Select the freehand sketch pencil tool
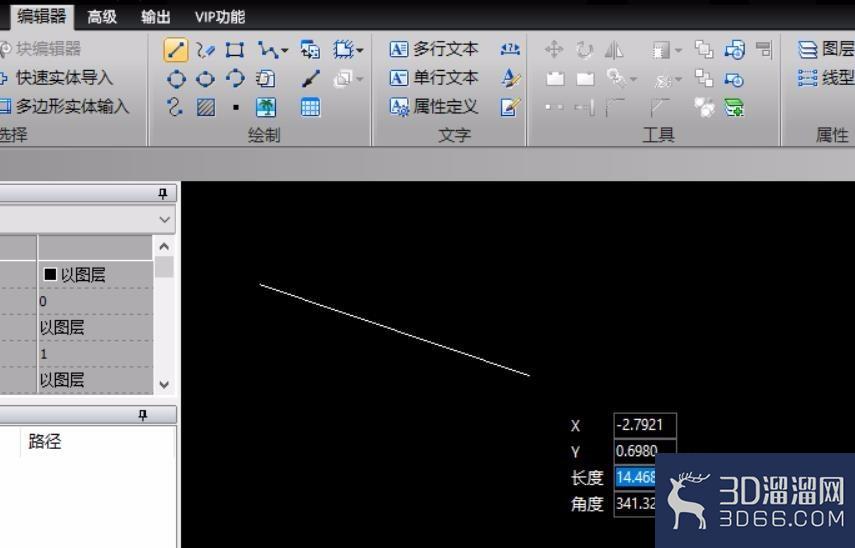Viewport: 855px width, 548px height. tap(205, 50)
